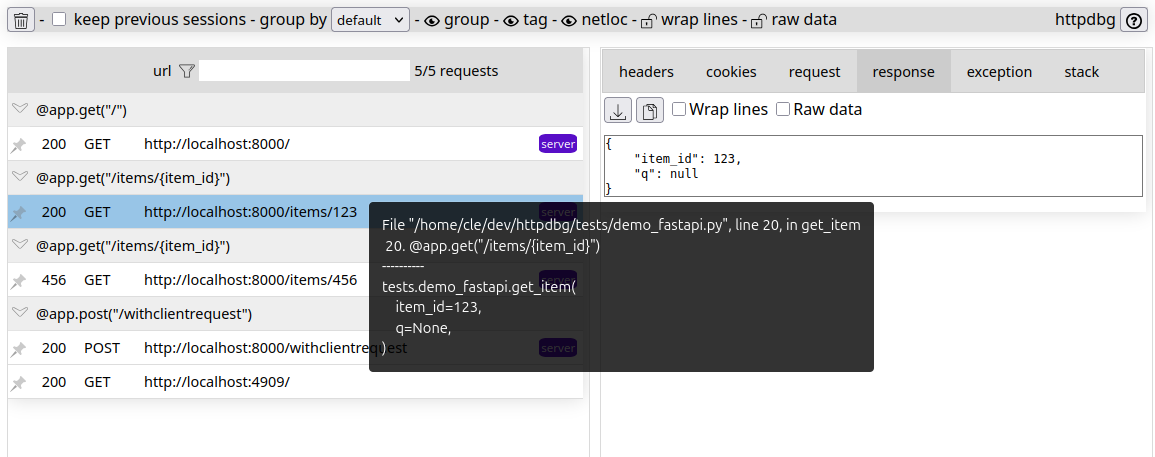
Task: Switch to the request tab
Action: click(x=814, y=71)
